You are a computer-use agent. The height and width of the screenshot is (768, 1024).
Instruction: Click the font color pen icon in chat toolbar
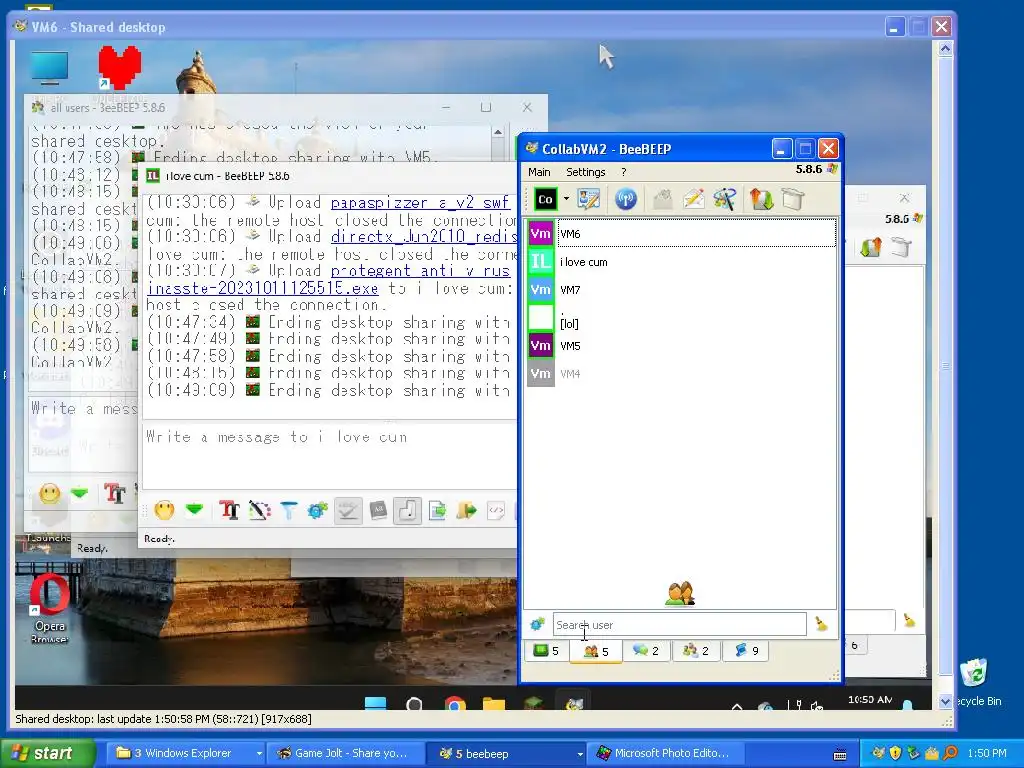[x=259, y=510]
